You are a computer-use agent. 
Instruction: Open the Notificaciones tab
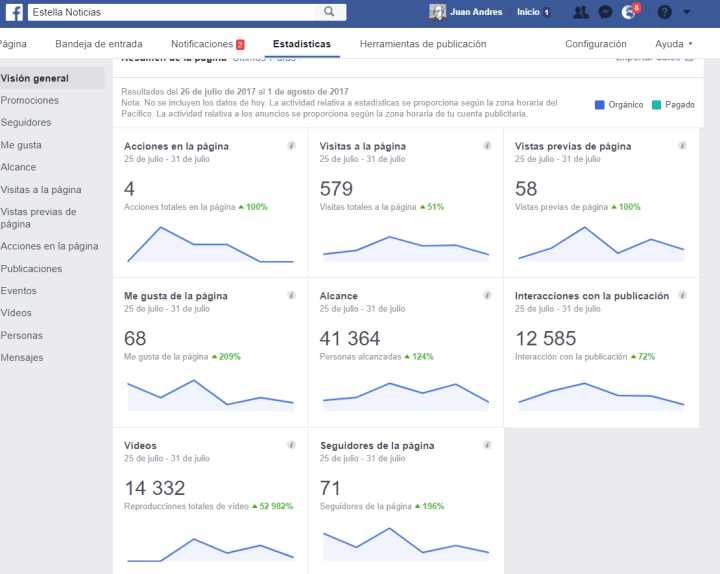(207, 44)
